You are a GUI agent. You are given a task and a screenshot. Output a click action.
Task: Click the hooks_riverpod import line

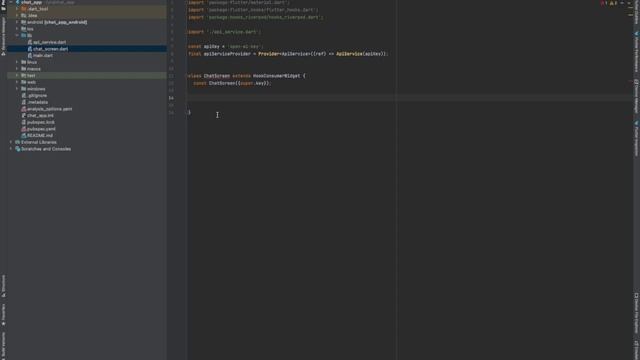tap(256, 18)
